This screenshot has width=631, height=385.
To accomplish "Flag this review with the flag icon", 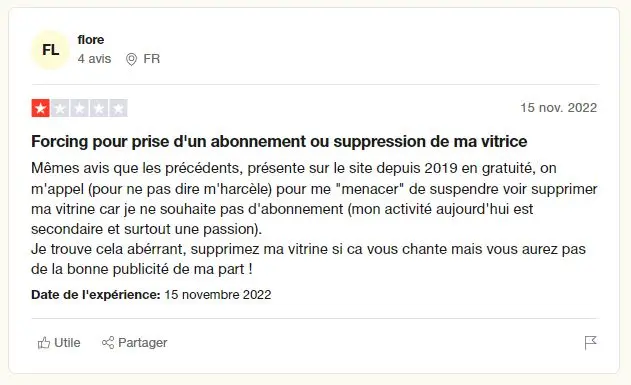I will pos(590,343).
